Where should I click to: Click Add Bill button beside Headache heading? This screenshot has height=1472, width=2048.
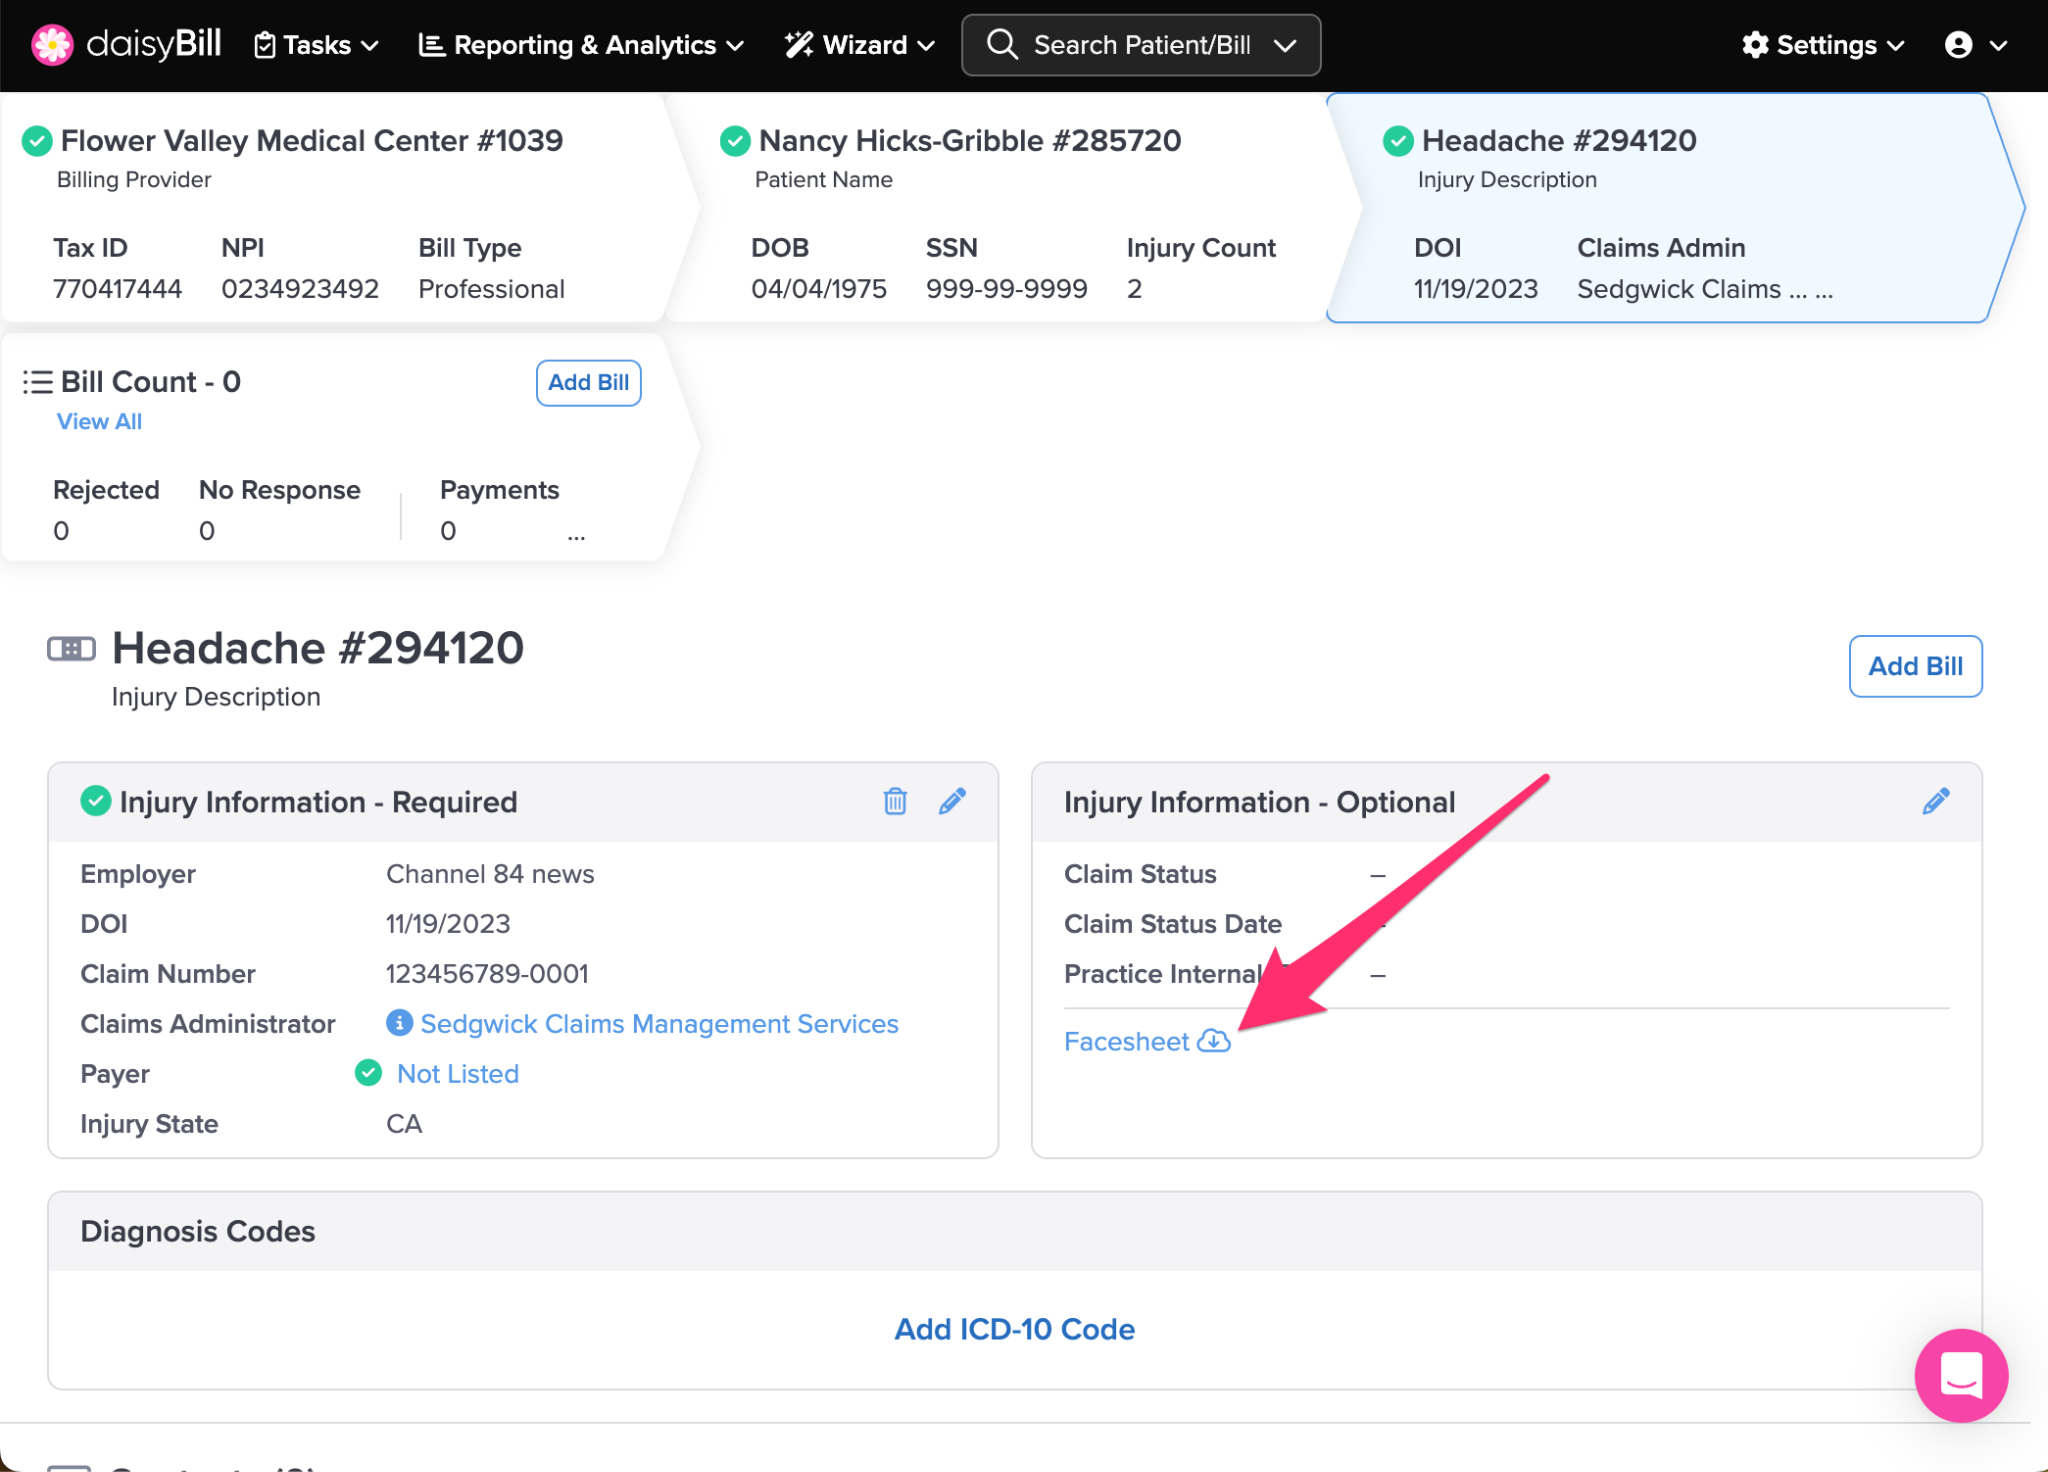point(1914,666)
